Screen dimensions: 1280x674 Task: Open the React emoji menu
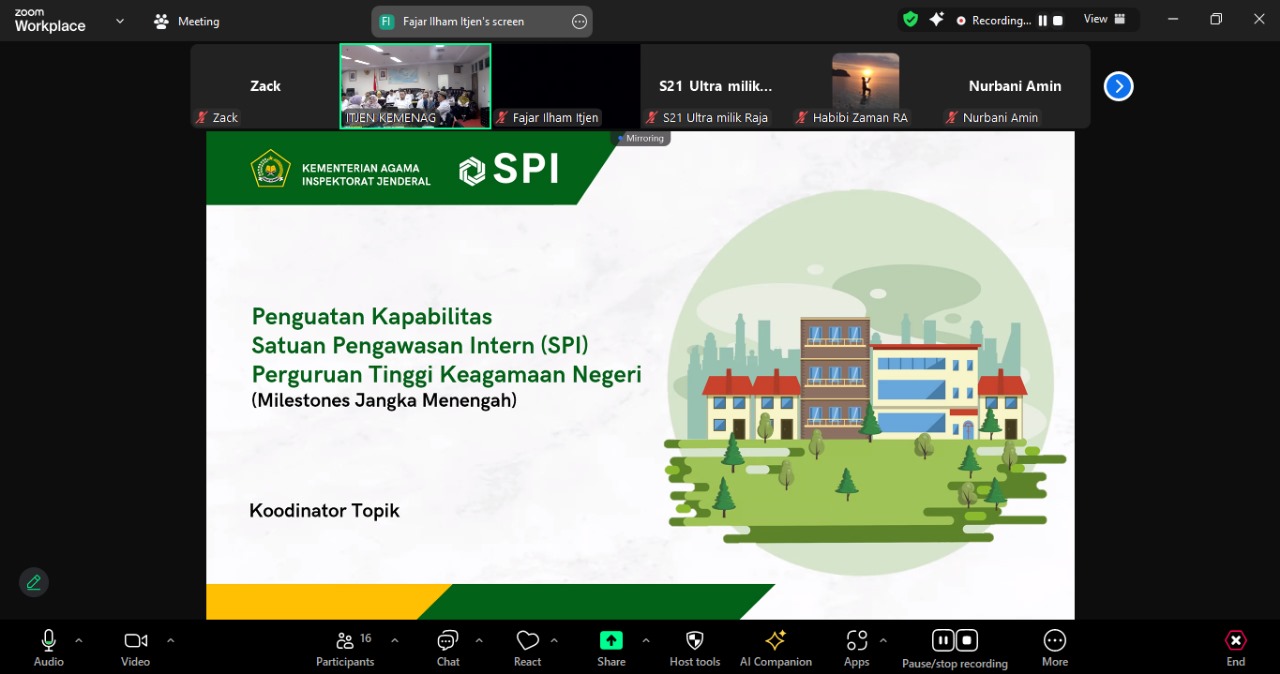click(527, 648)
